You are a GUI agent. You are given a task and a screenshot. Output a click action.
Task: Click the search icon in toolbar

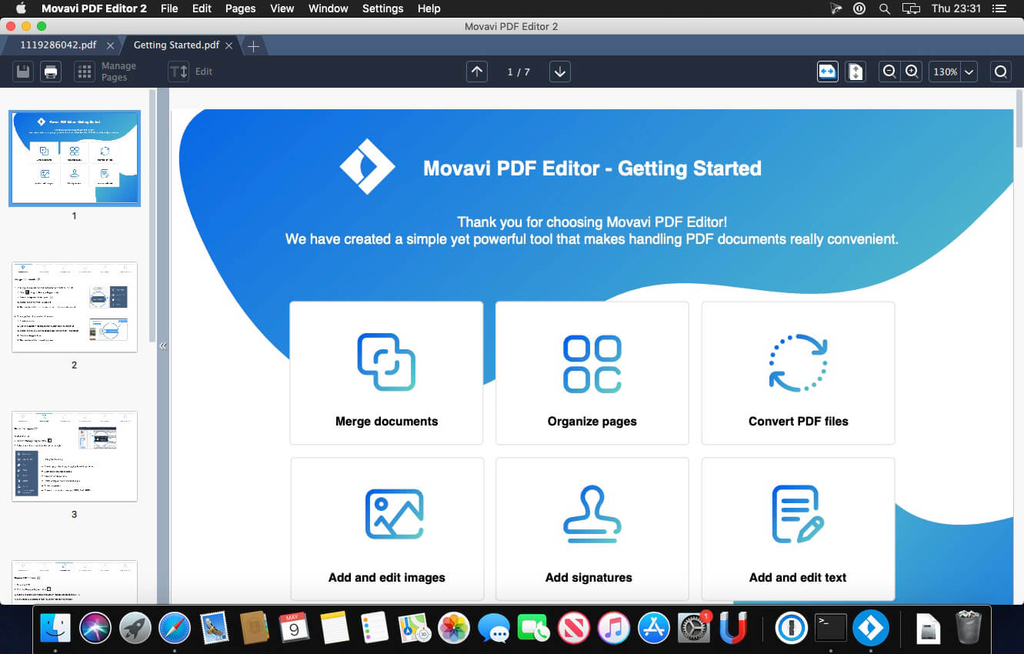pyautogui.click(x=1000, y=71)
